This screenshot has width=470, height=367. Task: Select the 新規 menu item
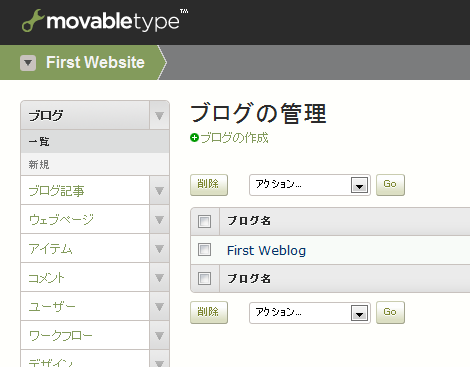pos(95,164)
